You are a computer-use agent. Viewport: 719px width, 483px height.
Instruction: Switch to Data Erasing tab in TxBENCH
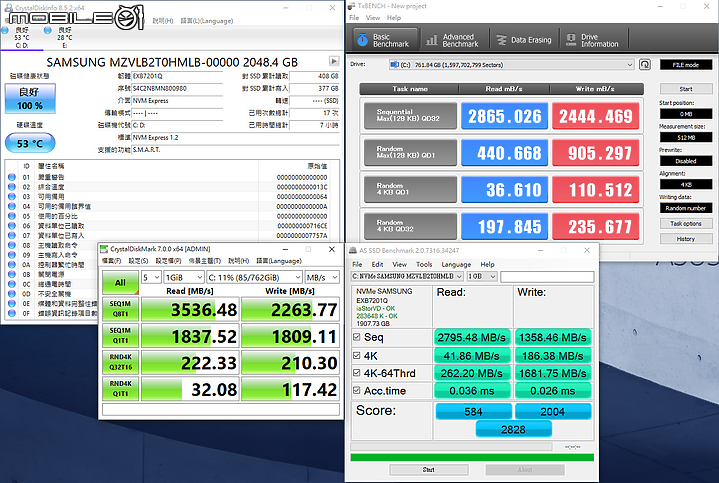click(x=525, y=40)
